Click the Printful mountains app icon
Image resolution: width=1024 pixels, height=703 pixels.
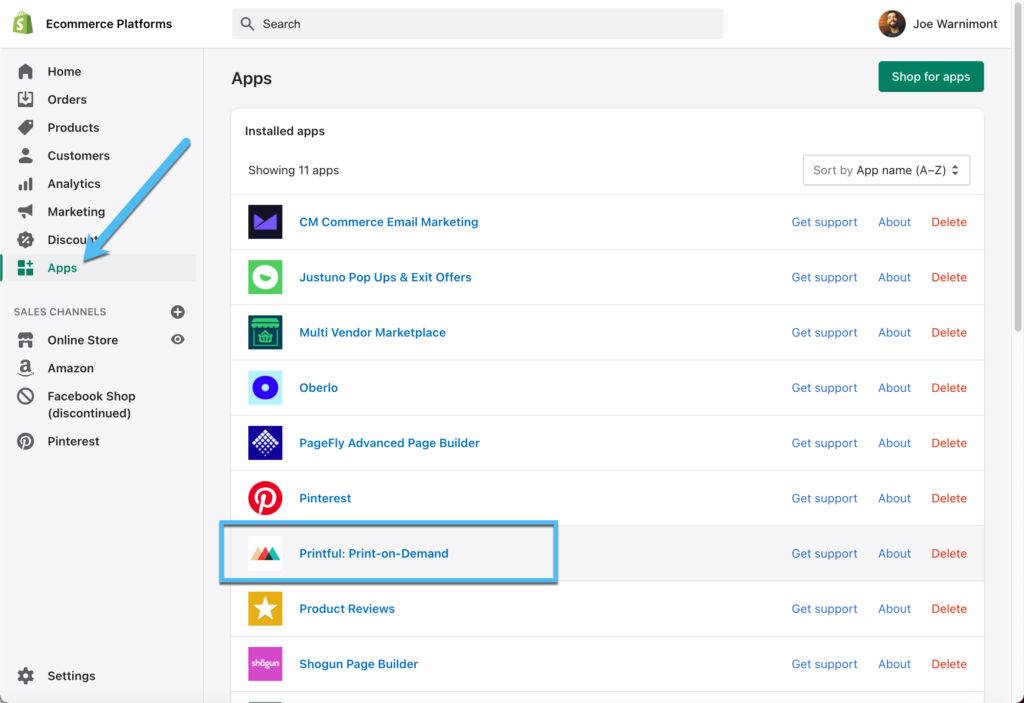point(265,553)
